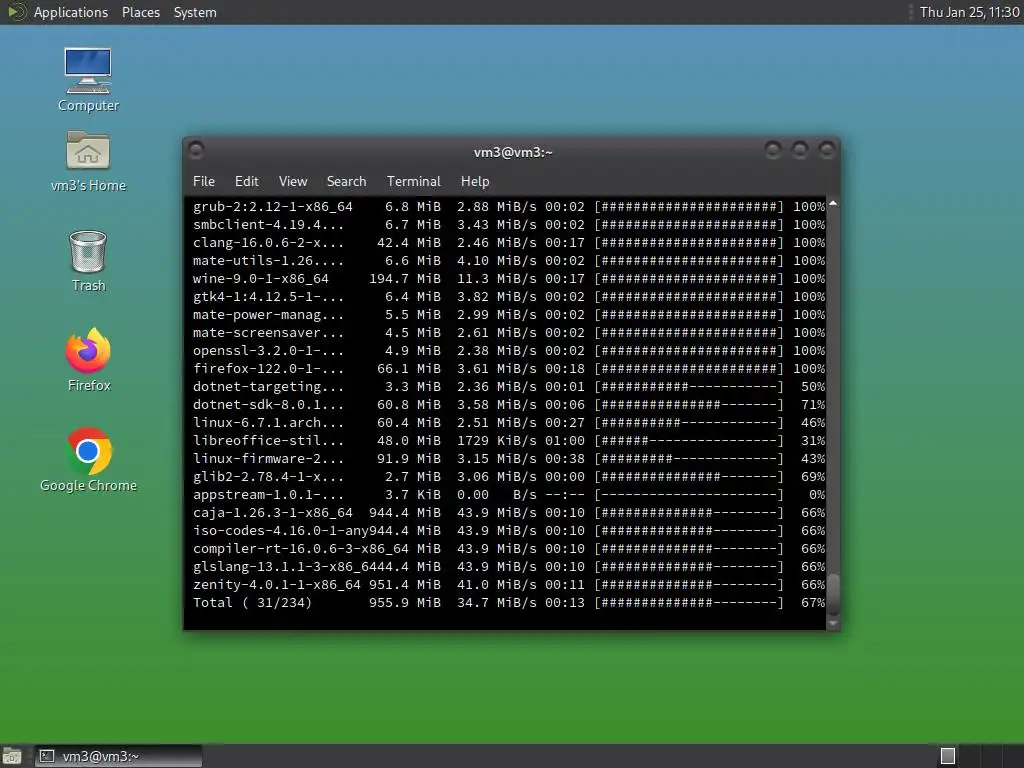The image size is (1024, 768).
Task: Open the terminal File menu
Action: (x=204, y=182)
